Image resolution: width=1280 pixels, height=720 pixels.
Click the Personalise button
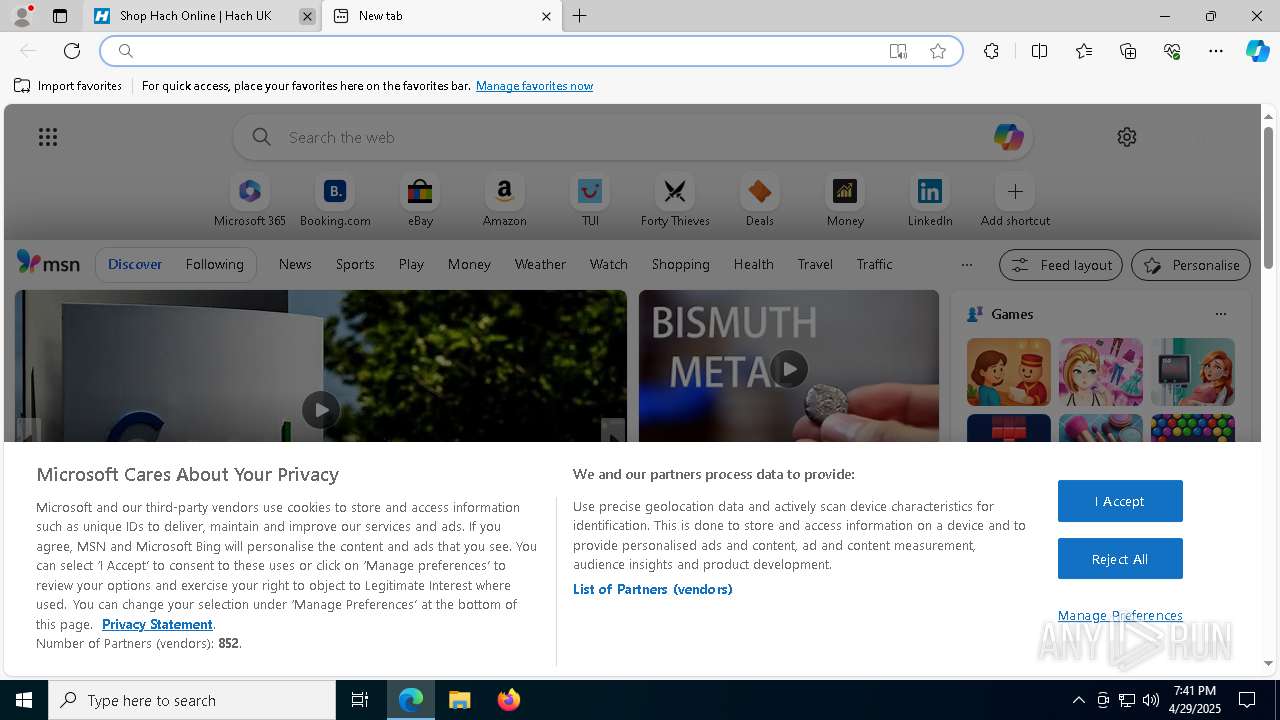[x=1191, y=265]
